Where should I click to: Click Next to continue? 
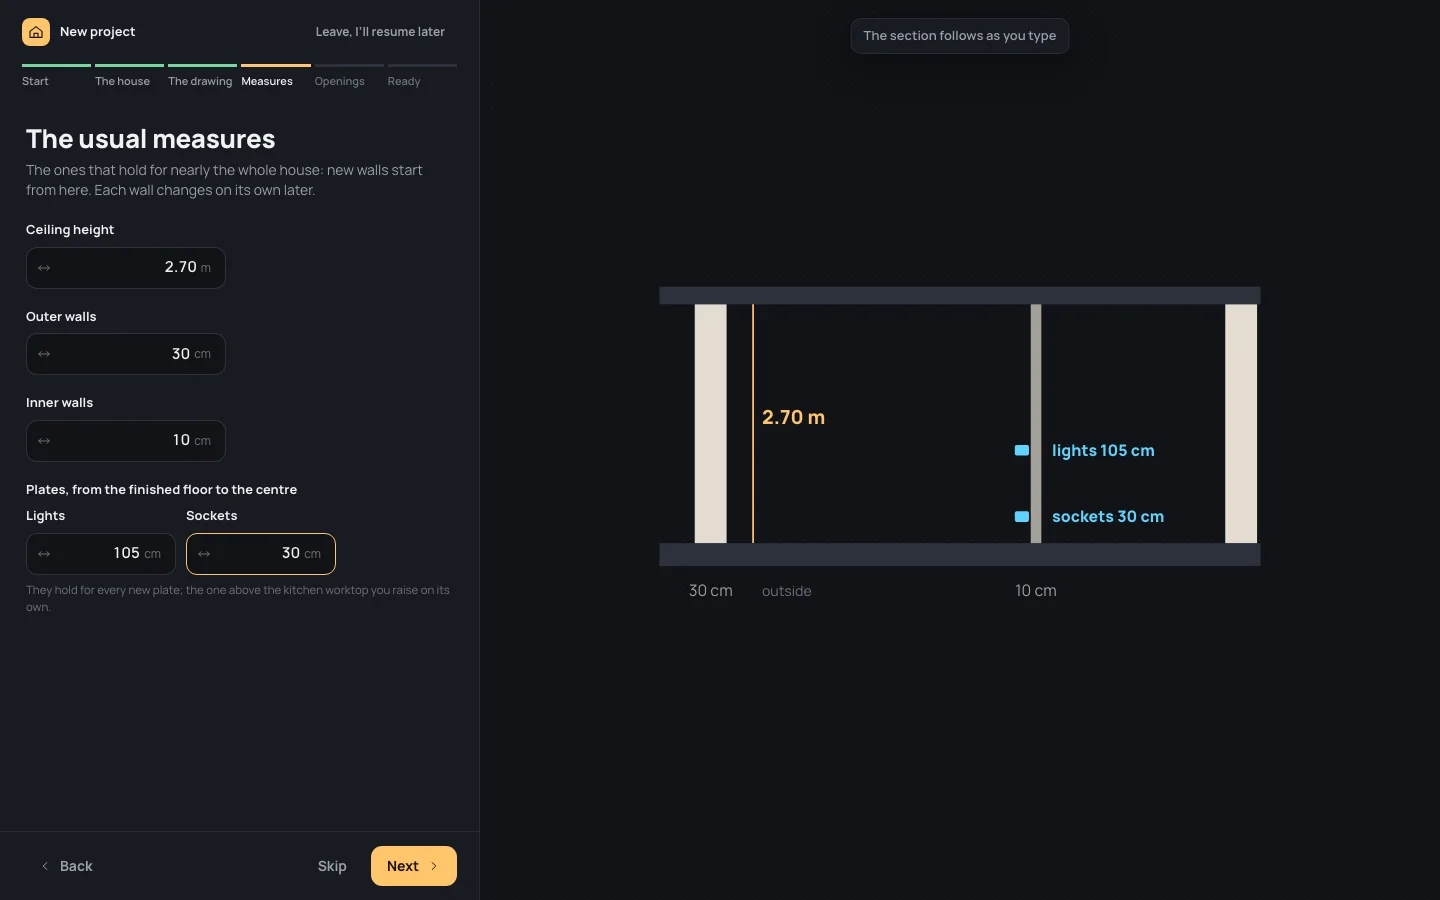tap(414, 866)
